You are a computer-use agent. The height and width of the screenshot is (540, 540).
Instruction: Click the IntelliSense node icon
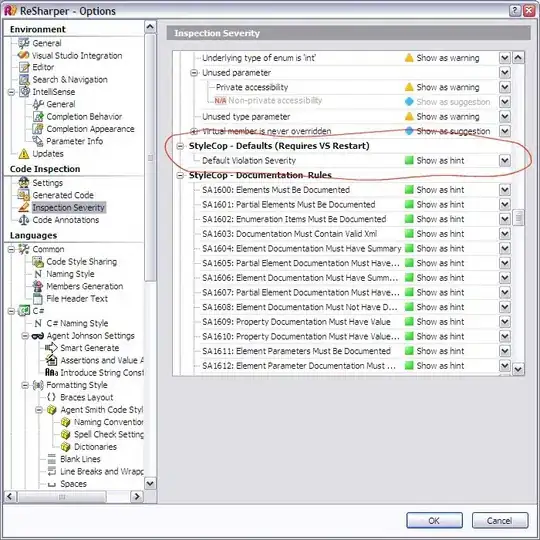tap(24, 92)
